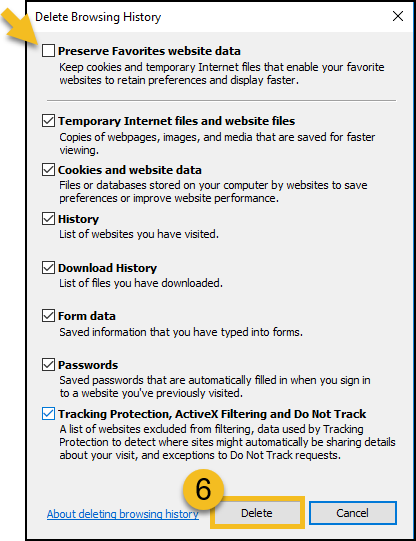This screenshot has height=541, width=416.
Task: Uncheck the Download History checkbox
Action: click(48, 267)
